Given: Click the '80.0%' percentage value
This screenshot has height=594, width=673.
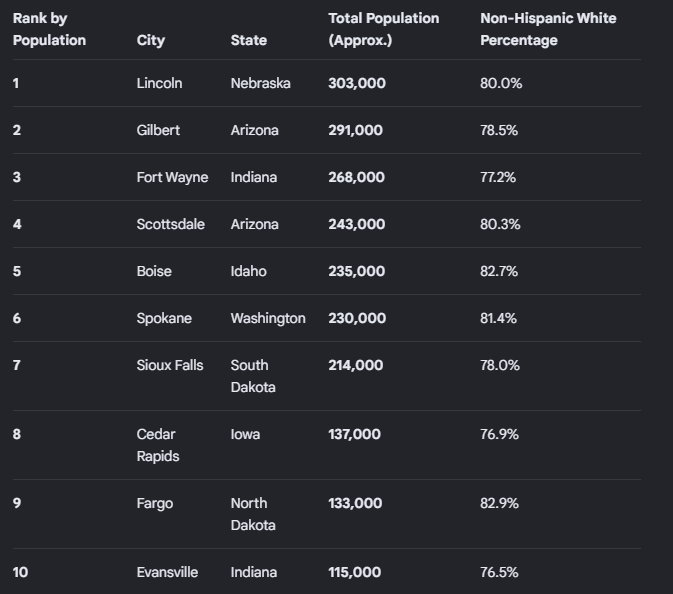Looking at the screenshot, I should point(501,83).
